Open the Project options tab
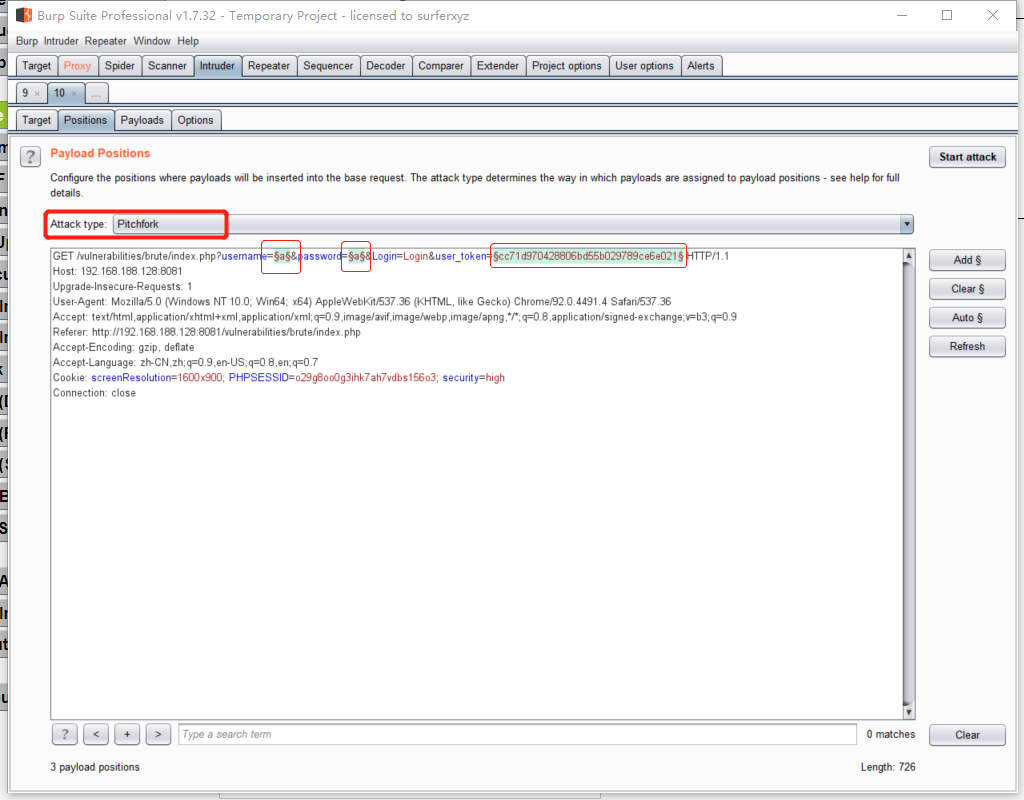This screenshot has height=800, width=1024. point(566,66)
